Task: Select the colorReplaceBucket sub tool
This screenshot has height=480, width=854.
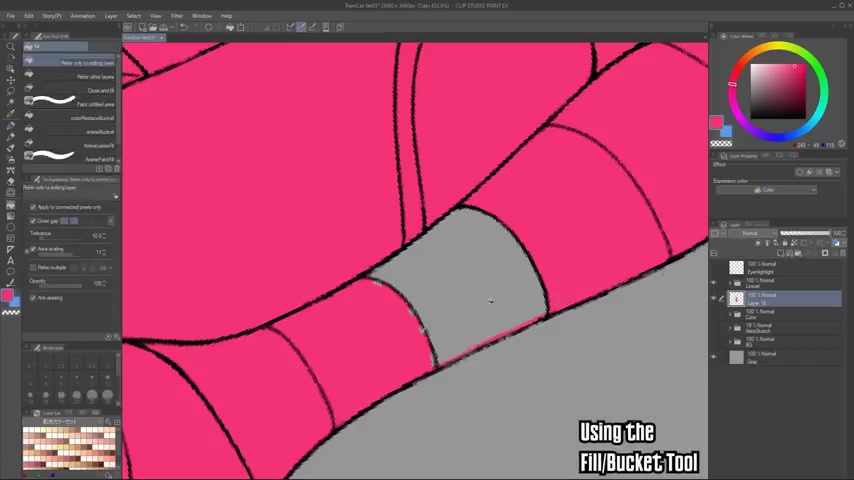Action: click(69, 117)
